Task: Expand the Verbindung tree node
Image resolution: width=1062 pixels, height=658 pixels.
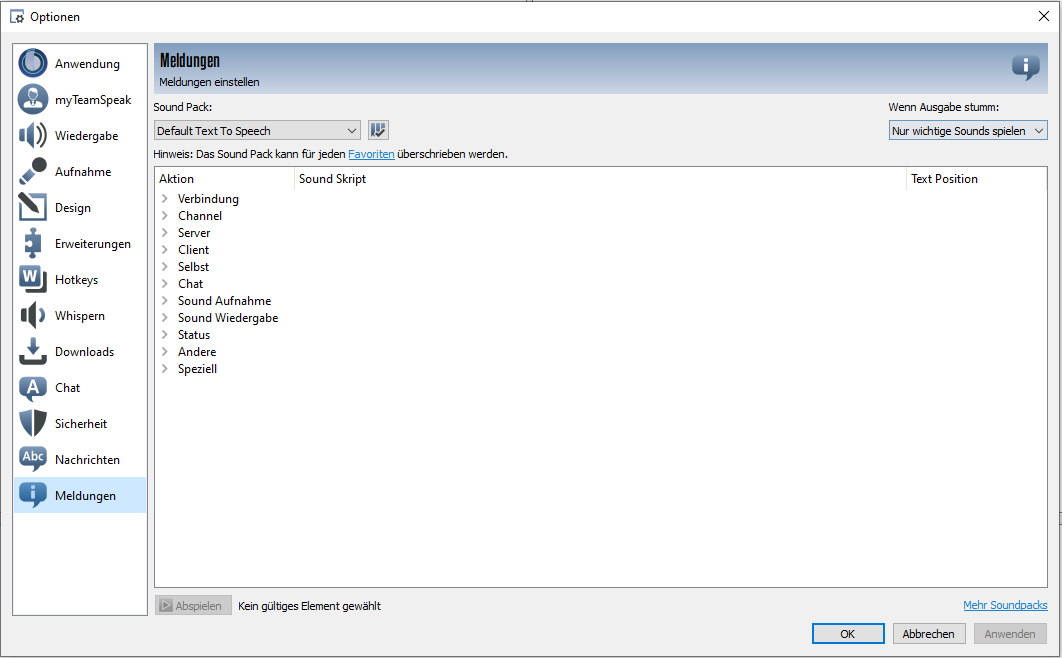Action: [165, 199]
